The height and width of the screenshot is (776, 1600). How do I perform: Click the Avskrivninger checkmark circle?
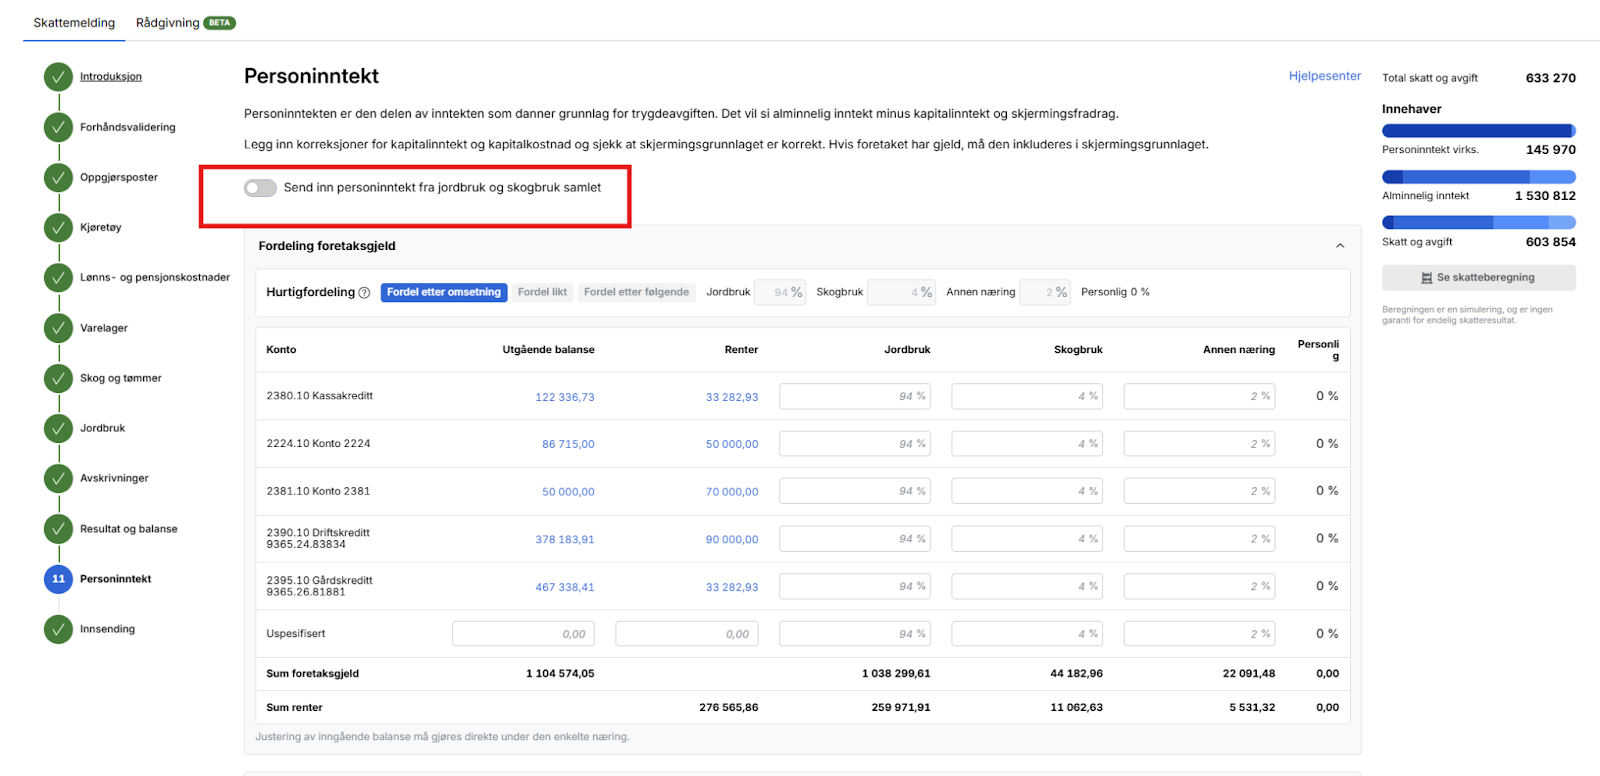click(58, 478)
